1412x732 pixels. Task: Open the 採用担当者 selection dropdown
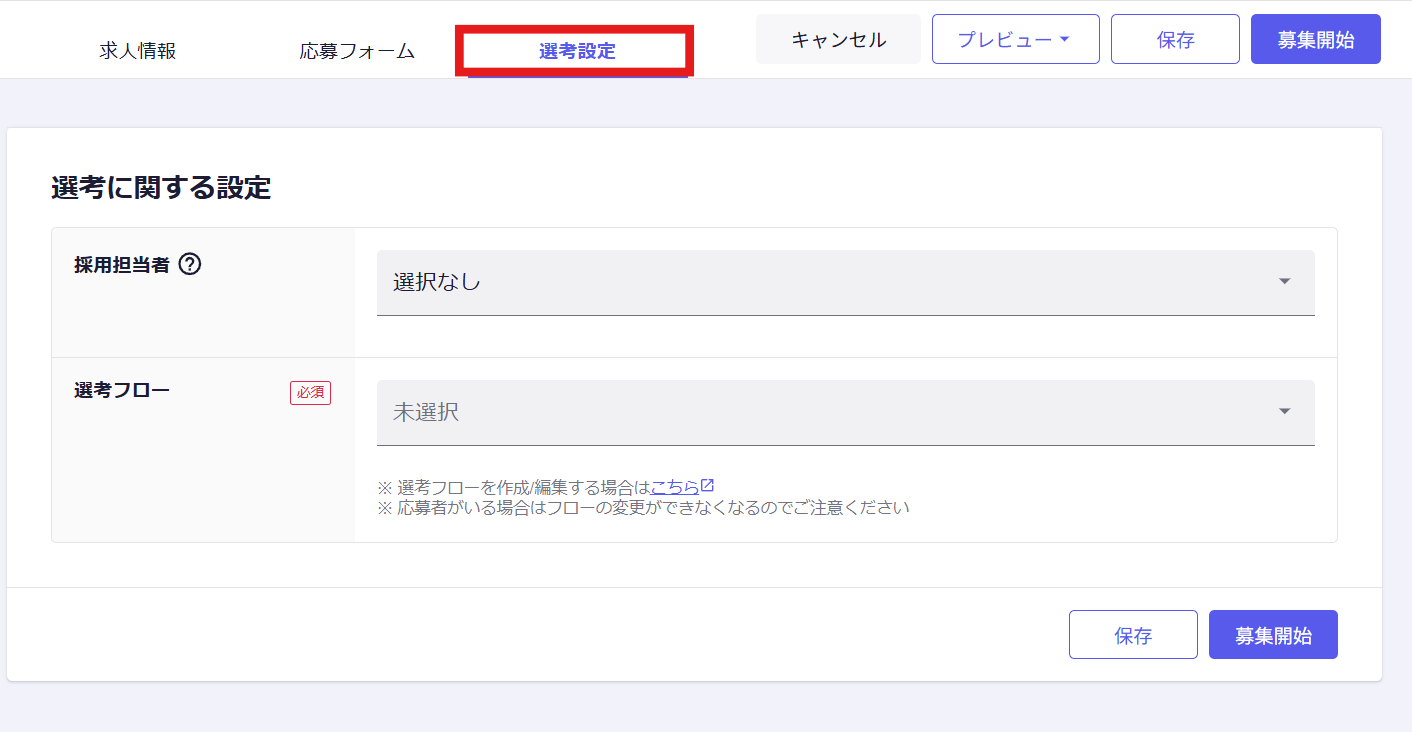[844, 282]
